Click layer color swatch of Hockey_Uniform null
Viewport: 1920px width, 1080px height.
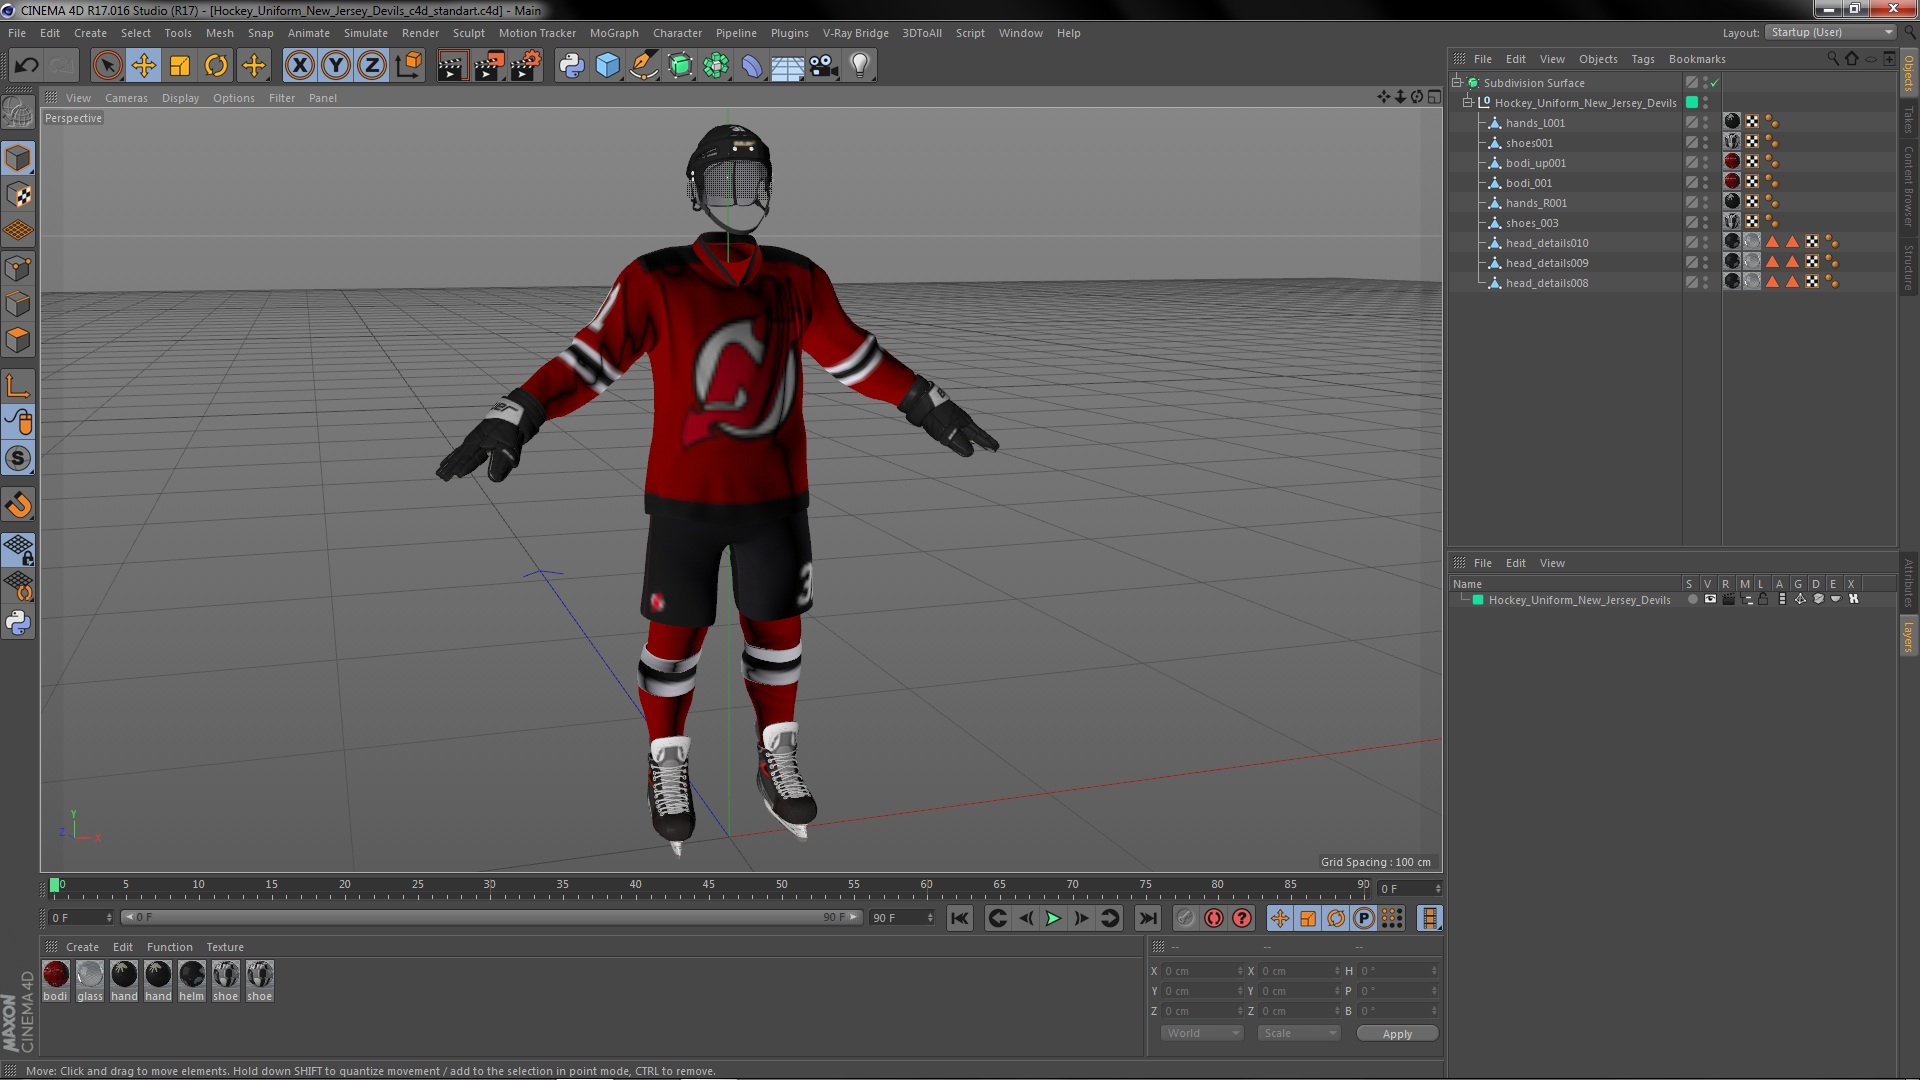1692,103
